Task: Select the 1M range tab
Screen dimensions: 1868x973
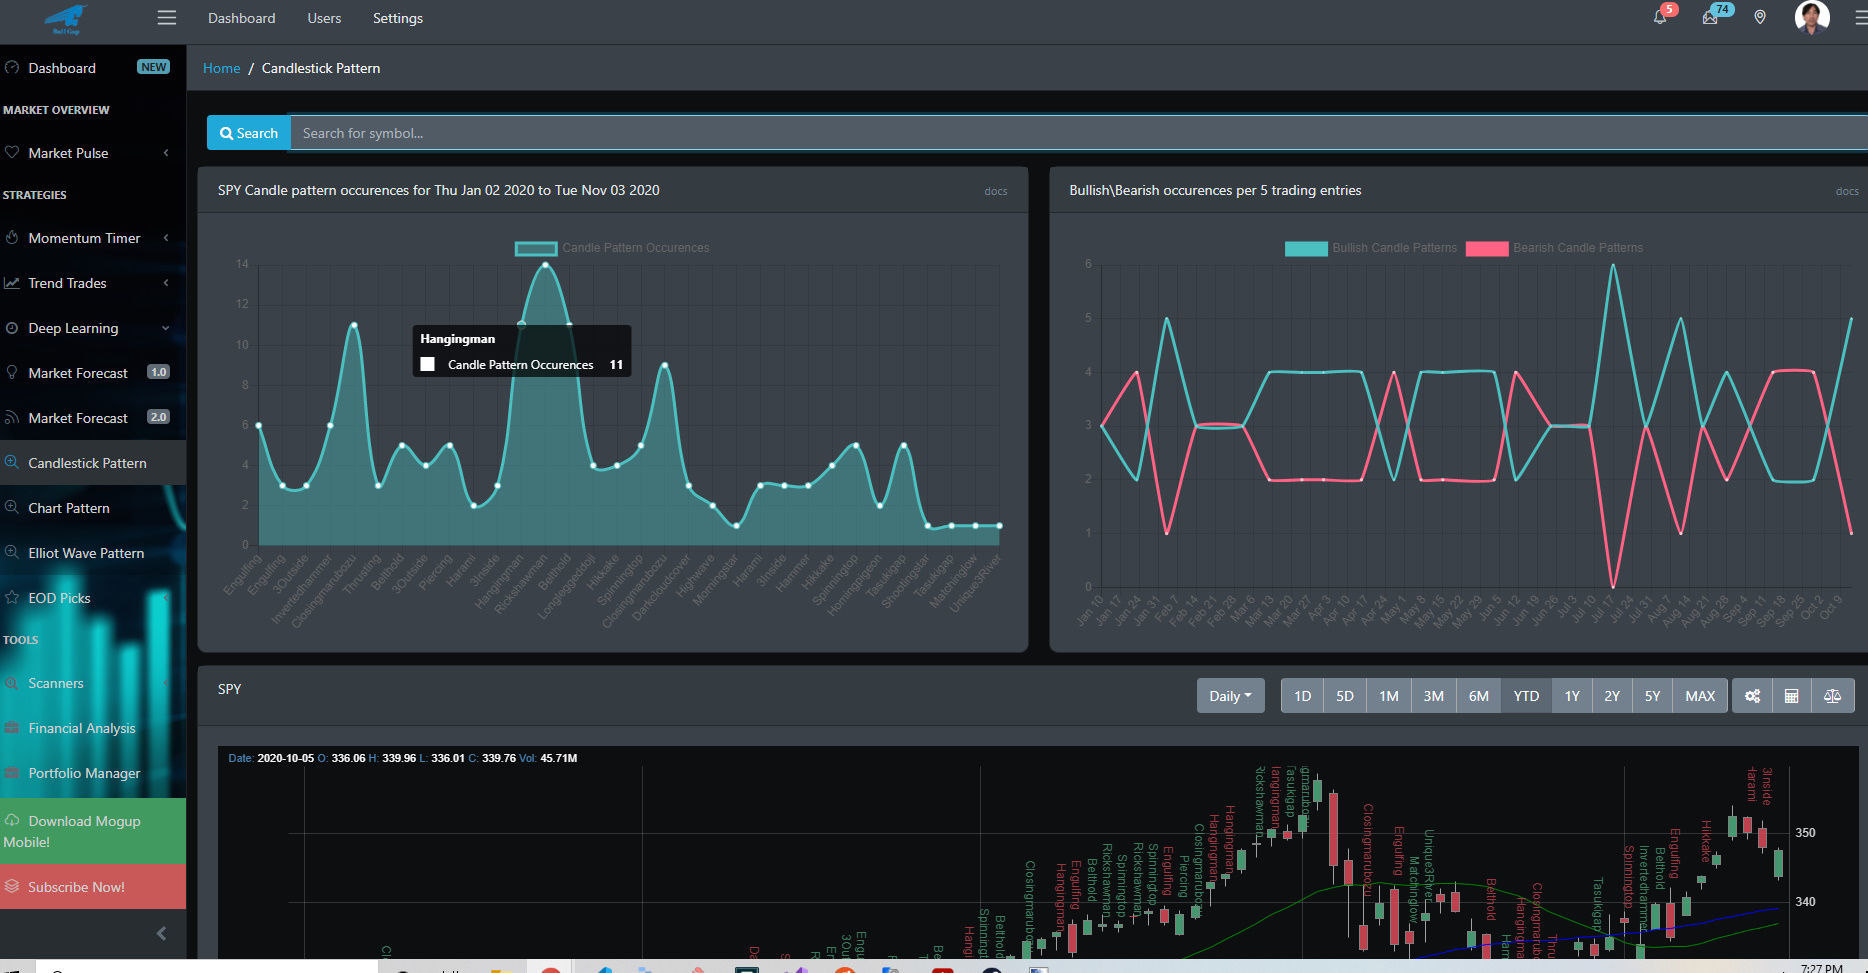Action: 1389,696
